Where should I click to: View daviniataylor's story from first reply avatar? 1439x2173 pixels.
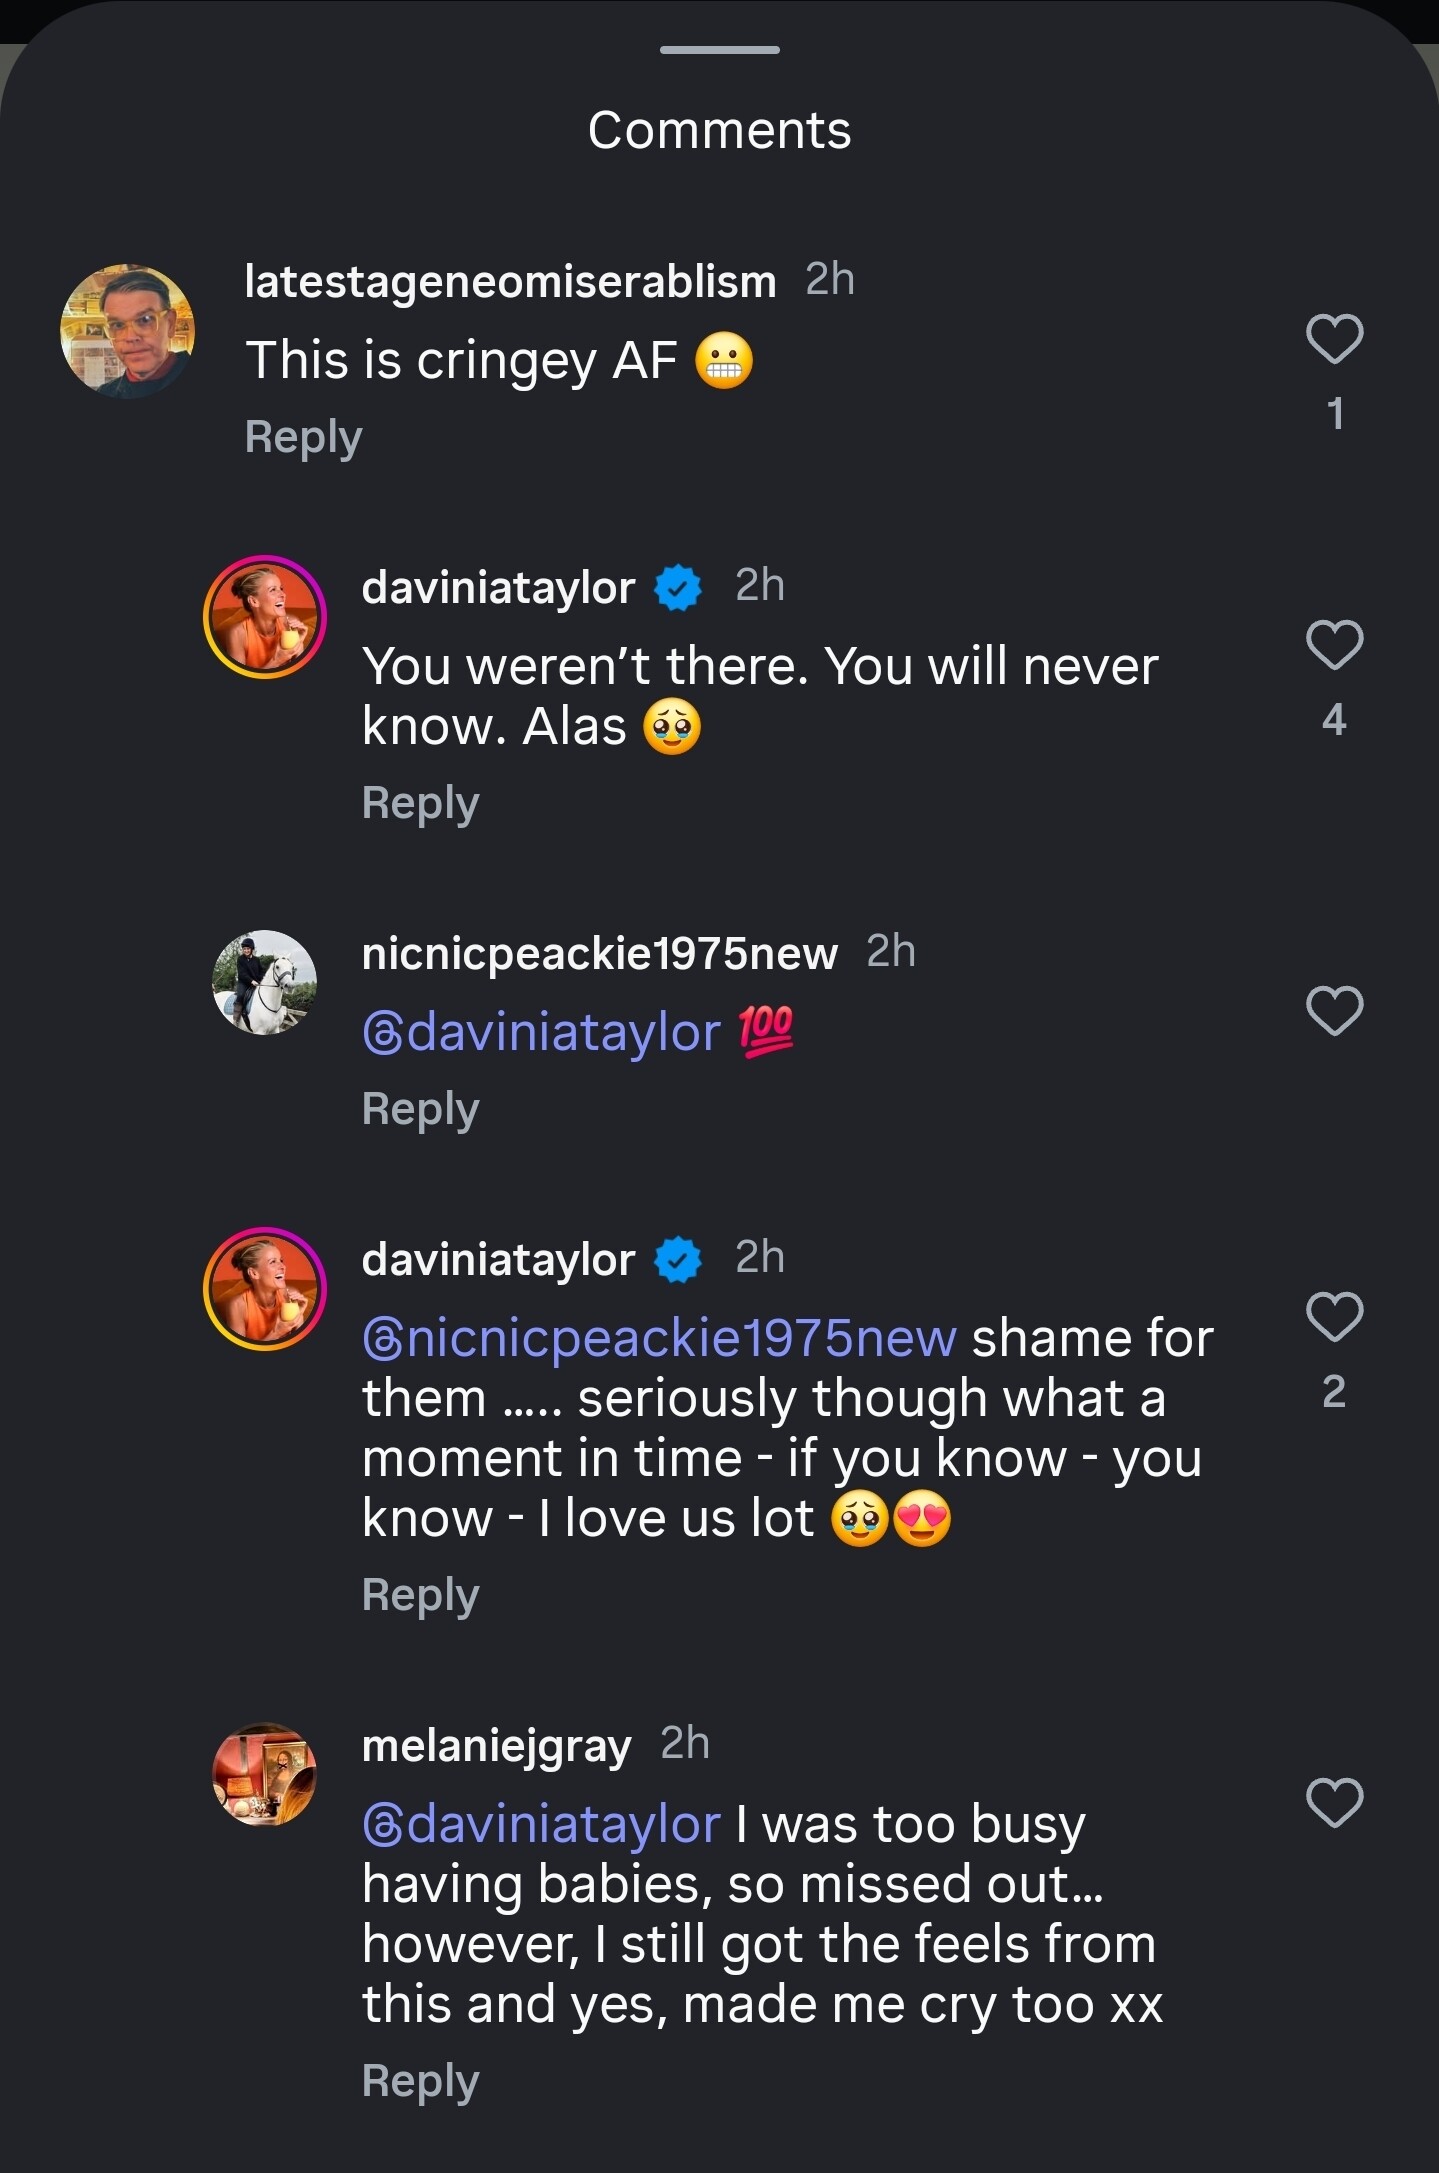coord(265,617)
